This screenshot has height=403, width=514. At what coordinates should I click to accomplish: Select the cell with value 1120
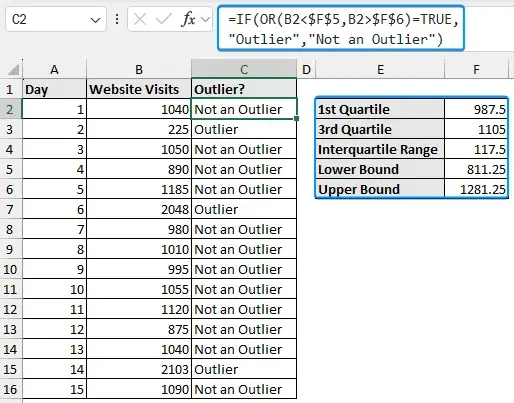pyautogui.click(x=139, y=309)
